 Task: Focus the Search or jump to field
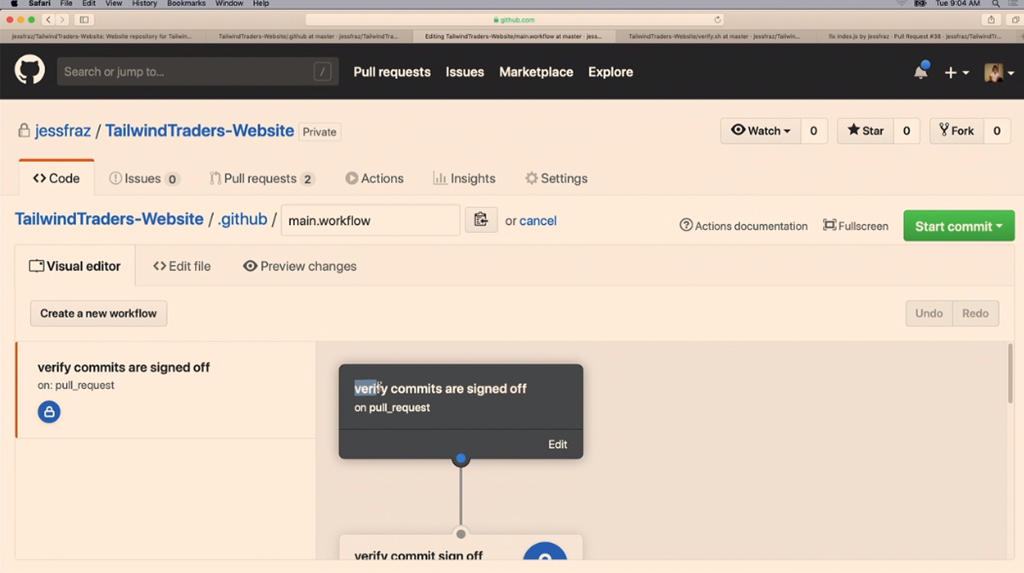pos(197,72)
